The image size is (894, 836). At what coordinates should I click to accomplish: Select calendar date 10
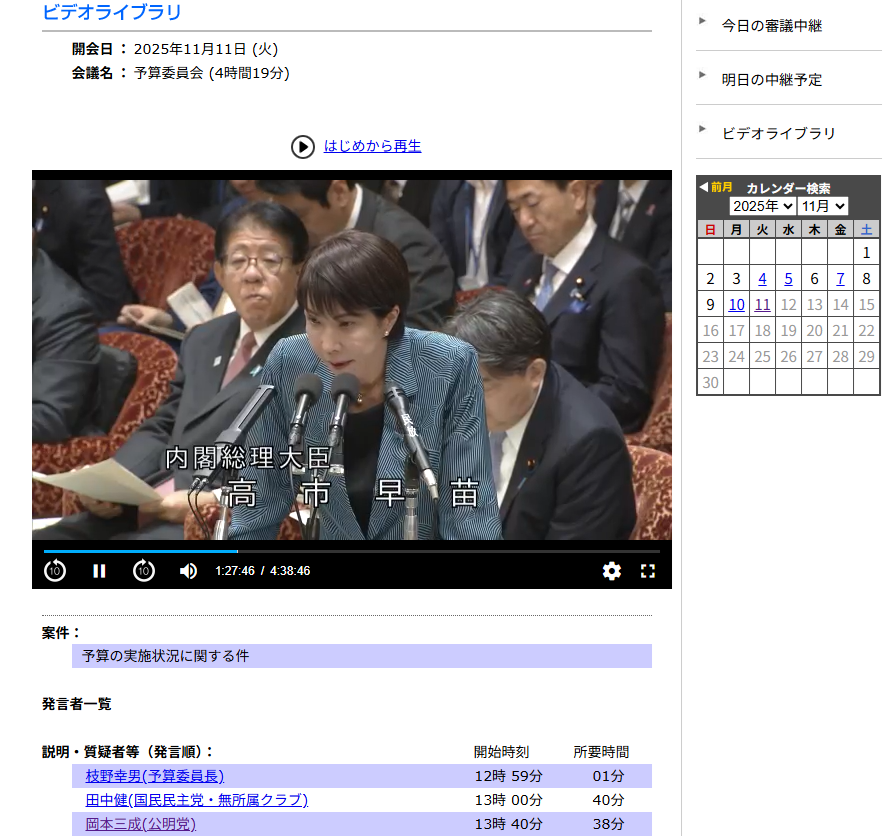click(x=737, y=305)
